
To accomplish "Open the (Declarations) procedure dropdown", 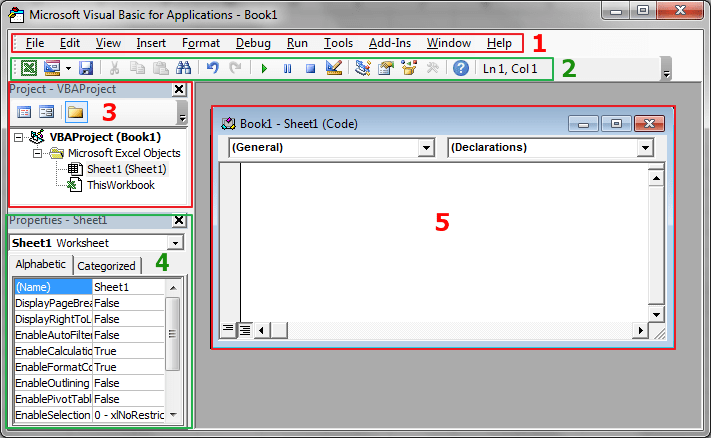I will [645, 147].
